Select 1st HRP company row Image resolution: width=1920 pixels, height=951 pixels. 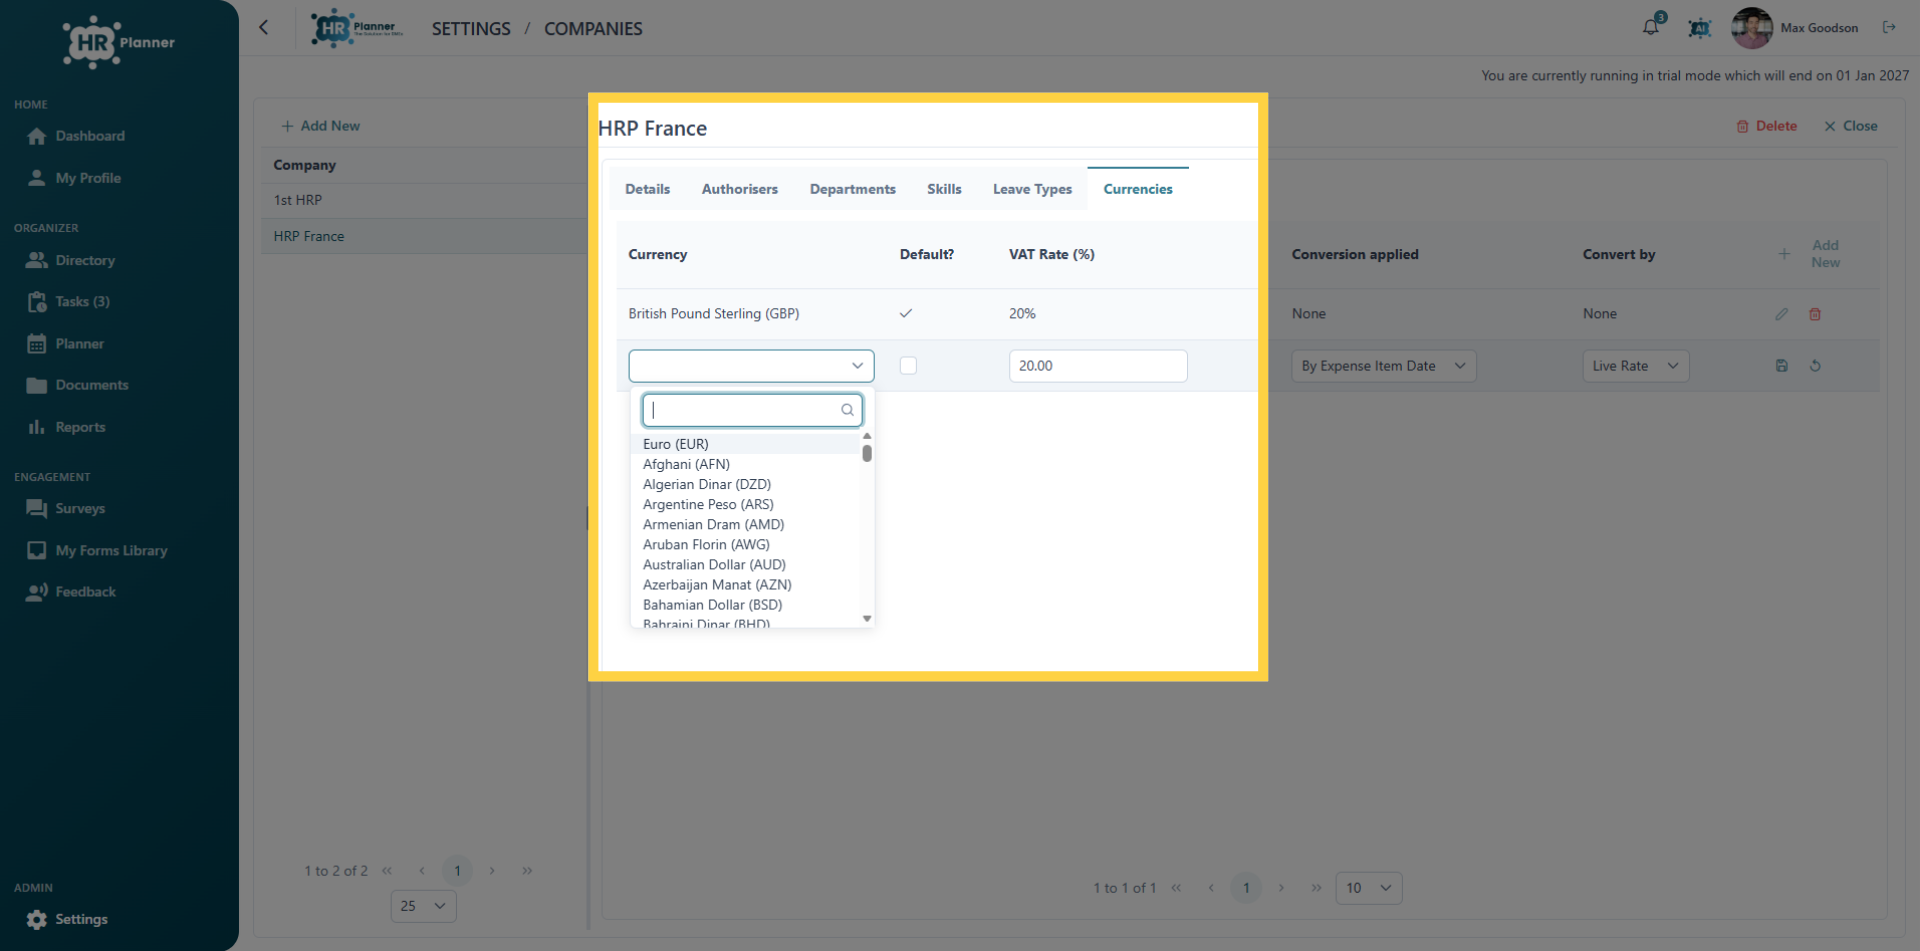(x=424, y=200)
